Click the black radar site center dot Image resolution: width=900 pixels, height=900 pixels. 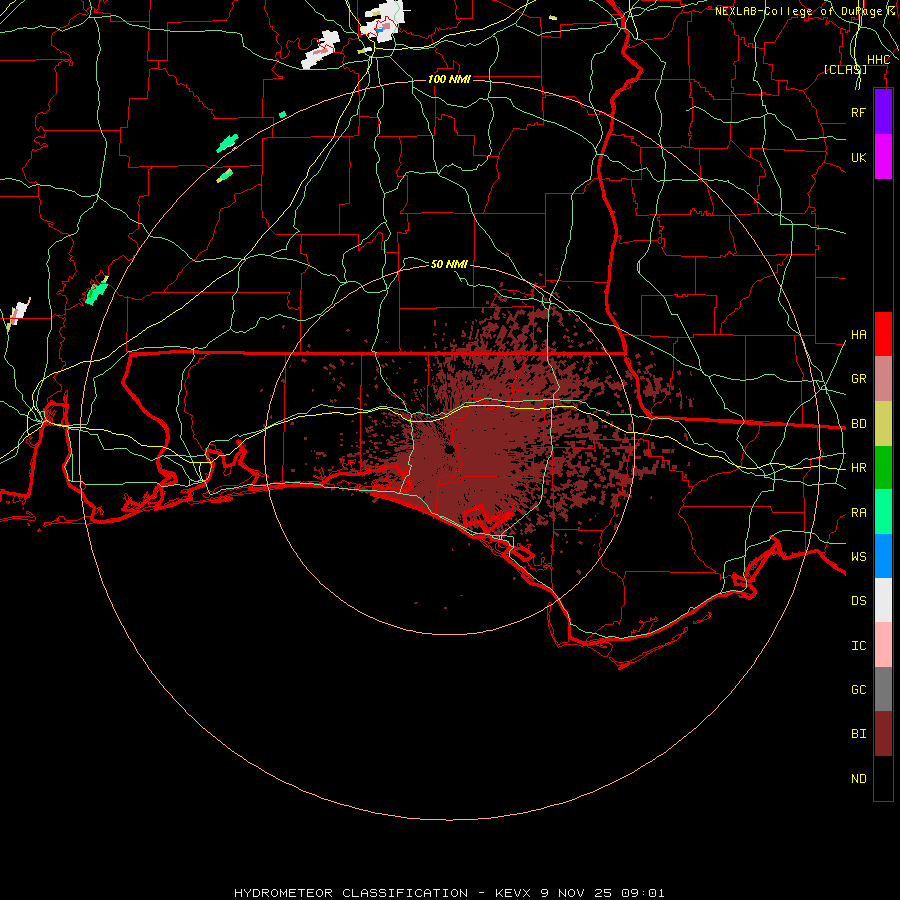tap(449, 450)
